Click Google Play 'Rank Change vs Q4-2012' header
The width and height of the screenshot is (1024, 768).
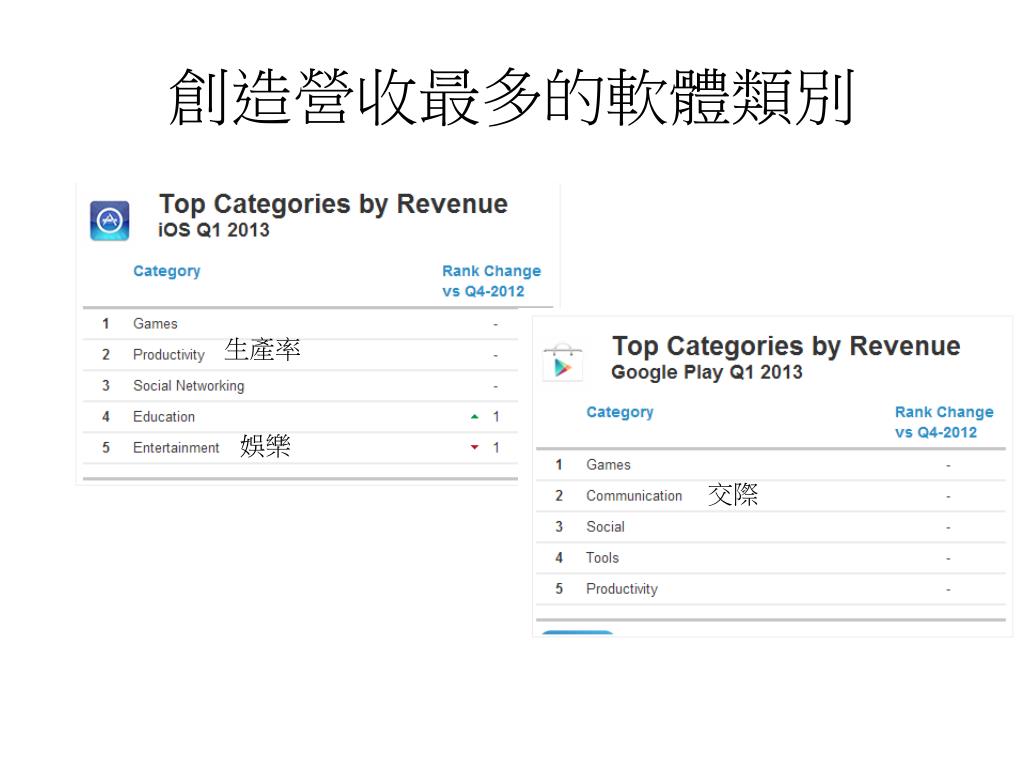[x=944, y=422]
